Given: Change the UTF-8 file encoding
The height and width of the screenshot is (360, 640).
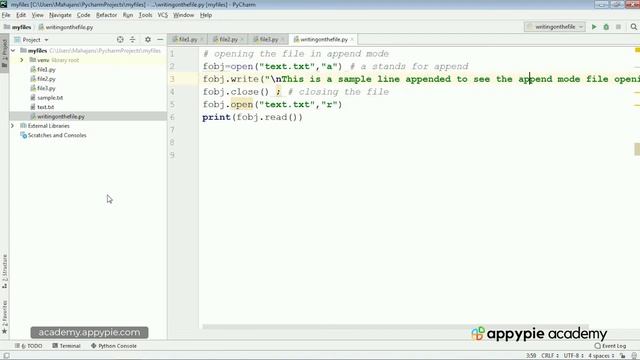Looking at the screenshot, I should [x=573, y=356].
